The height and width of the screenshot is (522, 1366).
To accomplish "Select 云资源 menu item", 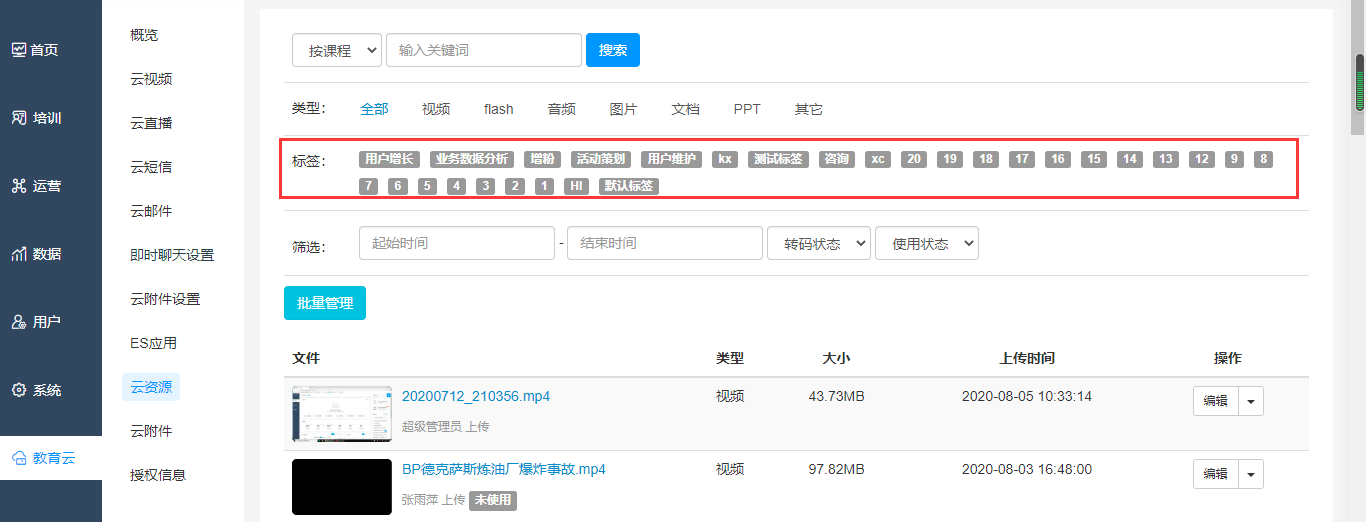I will 151,387.
